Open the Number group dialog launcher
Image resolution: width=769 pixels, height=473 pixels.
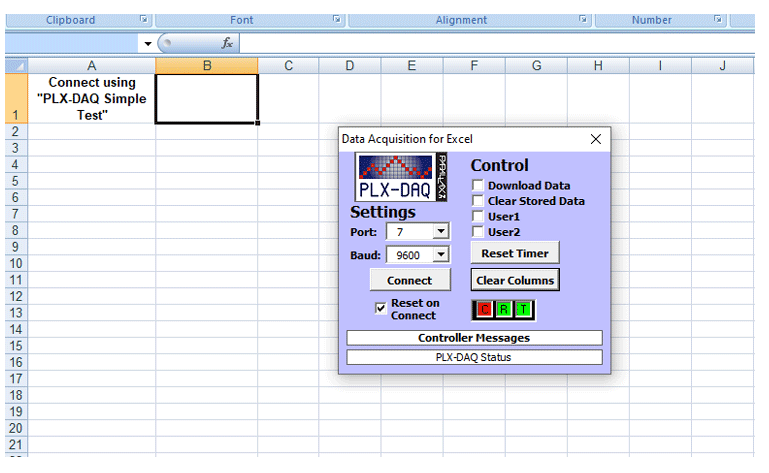tap(718, 19)
